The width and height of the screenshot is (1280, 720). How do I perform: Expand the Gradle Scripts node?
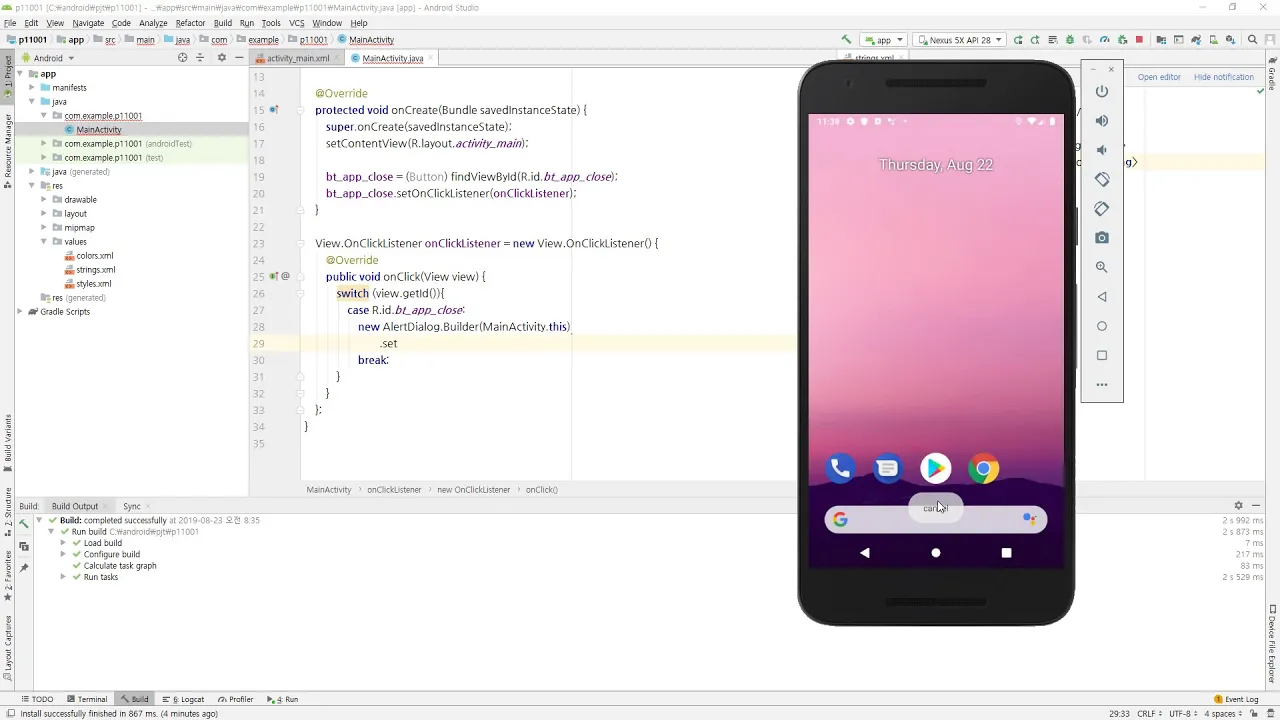20,312
